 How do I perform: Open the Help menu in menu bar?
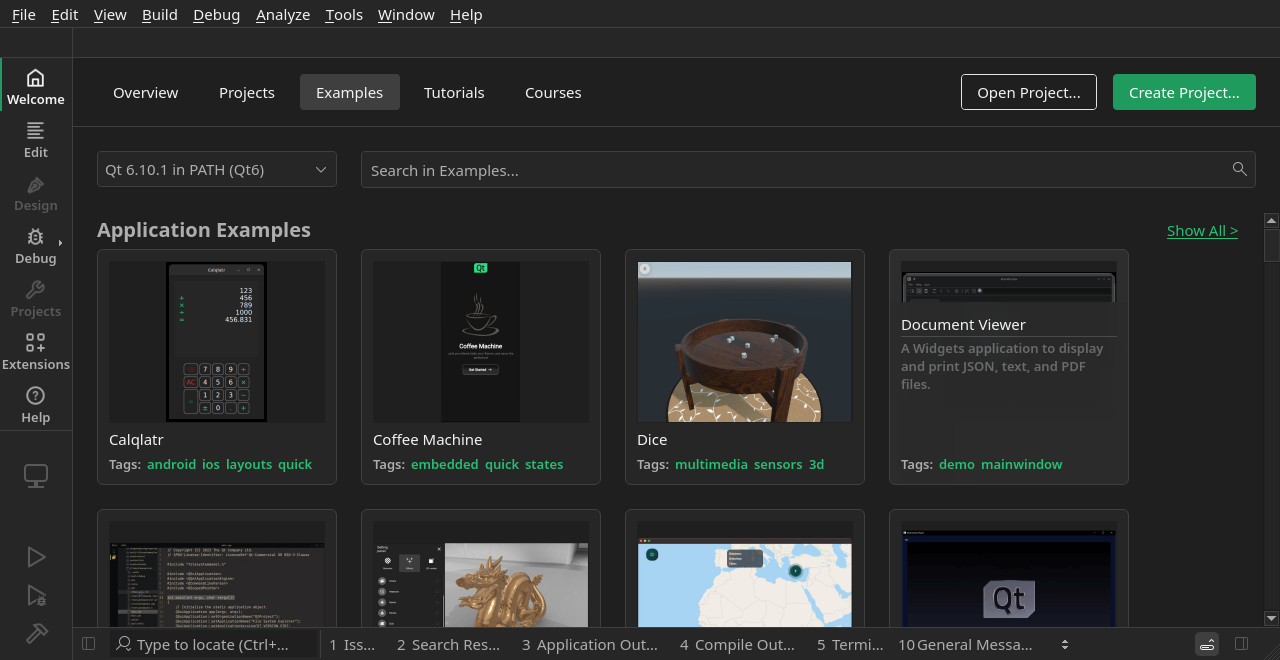pos(466,14)
